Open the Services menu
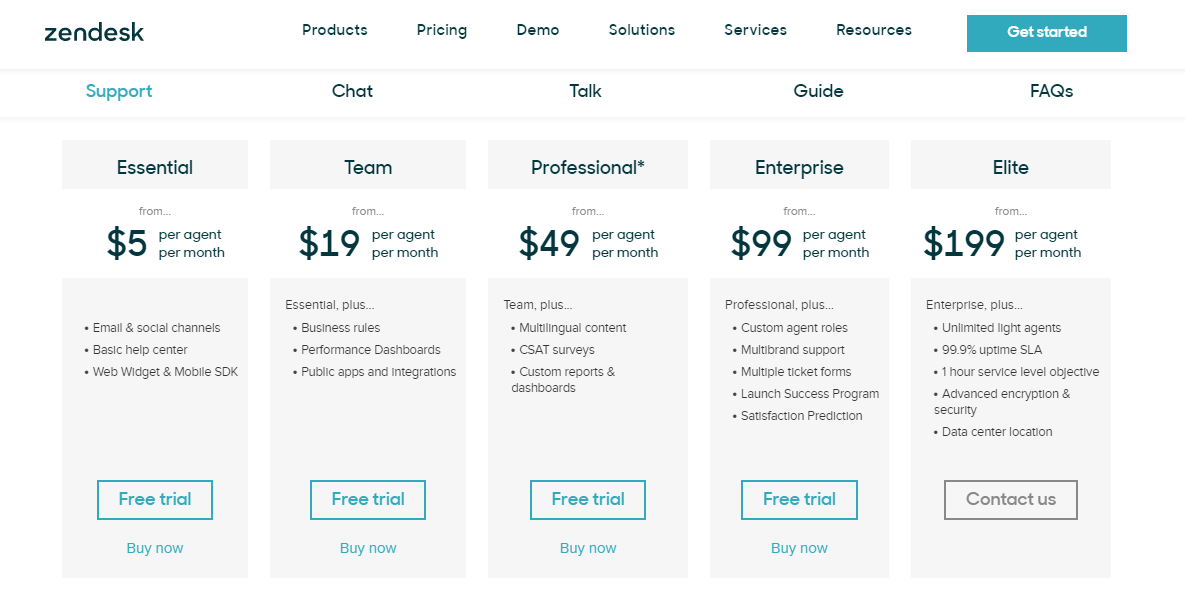 (756, 30)
